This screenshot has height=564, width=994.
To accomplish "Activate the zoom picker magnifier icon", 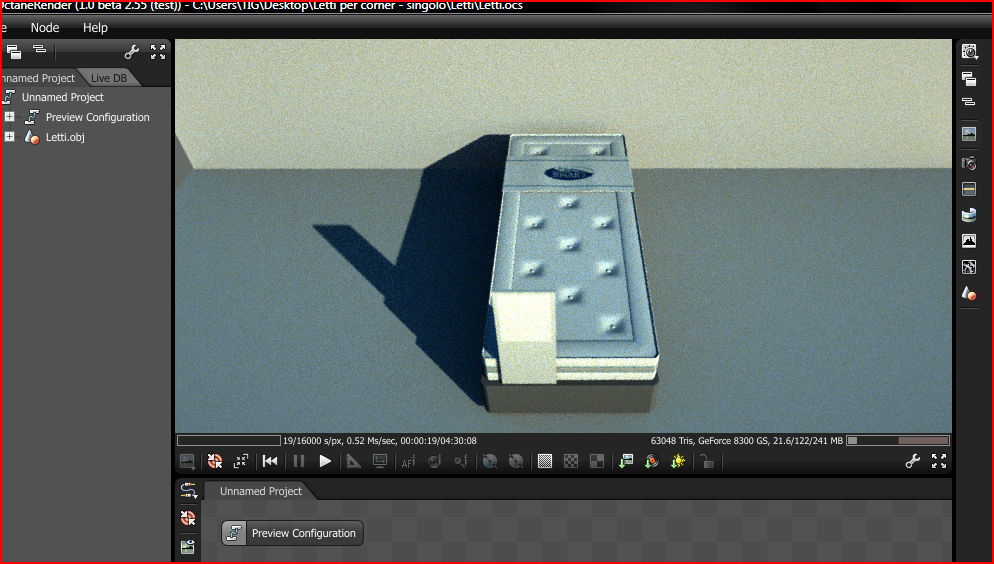I will tap(461, 461).
